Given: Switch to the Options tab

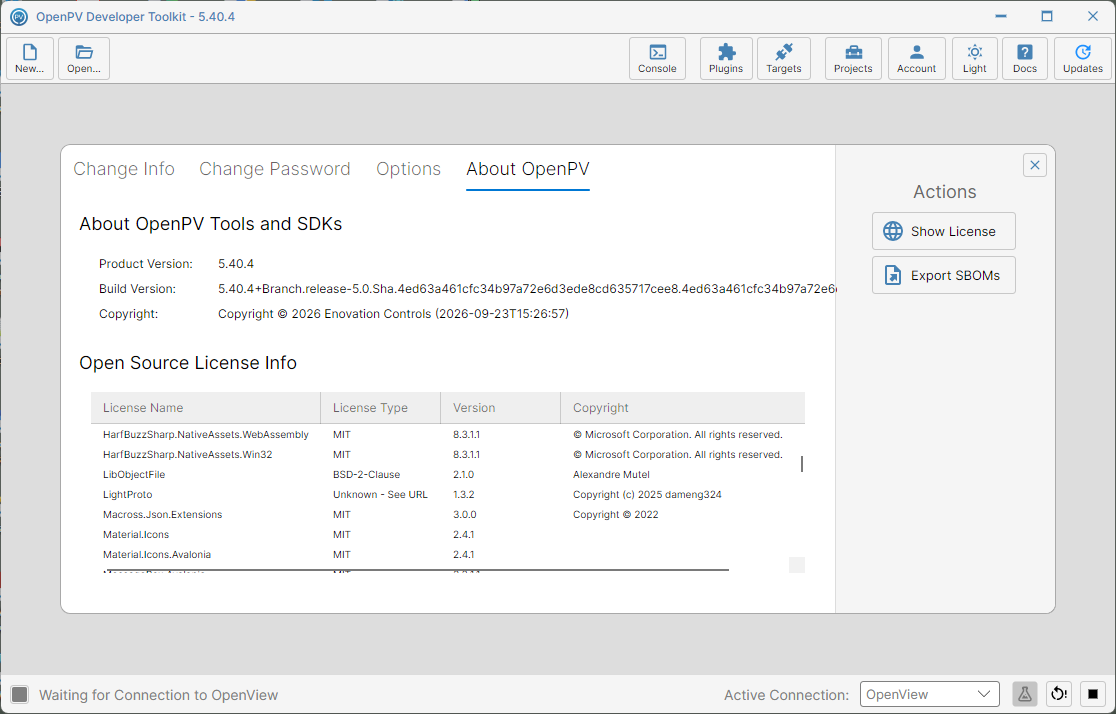Looking at the screenshot, I should coord(409,169).
